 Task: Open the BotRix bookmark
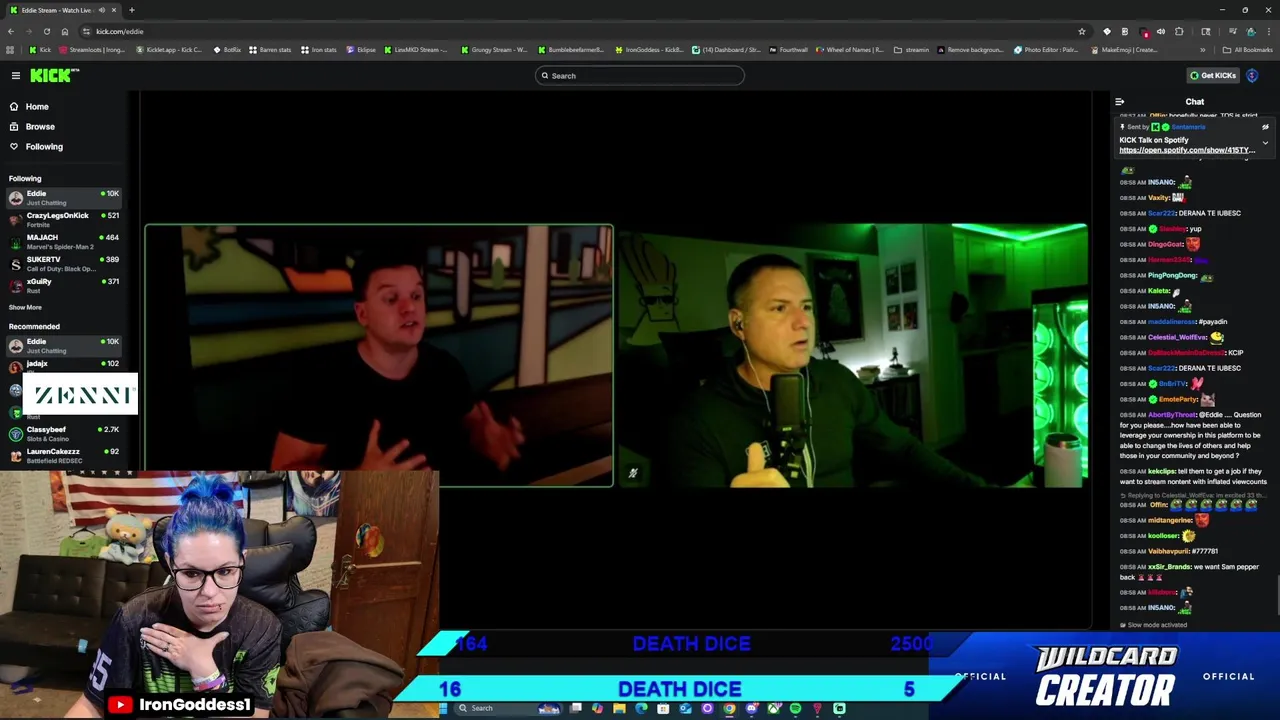click(x=227, y=50)
